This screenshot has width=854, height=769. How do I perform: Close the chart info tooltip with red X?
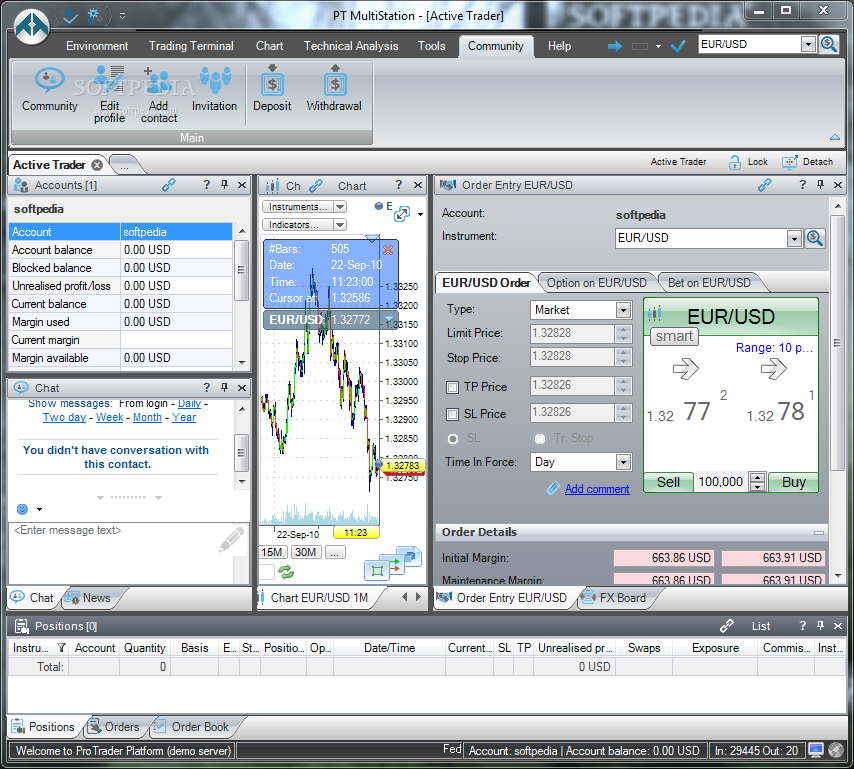click(x=388, y=250)
